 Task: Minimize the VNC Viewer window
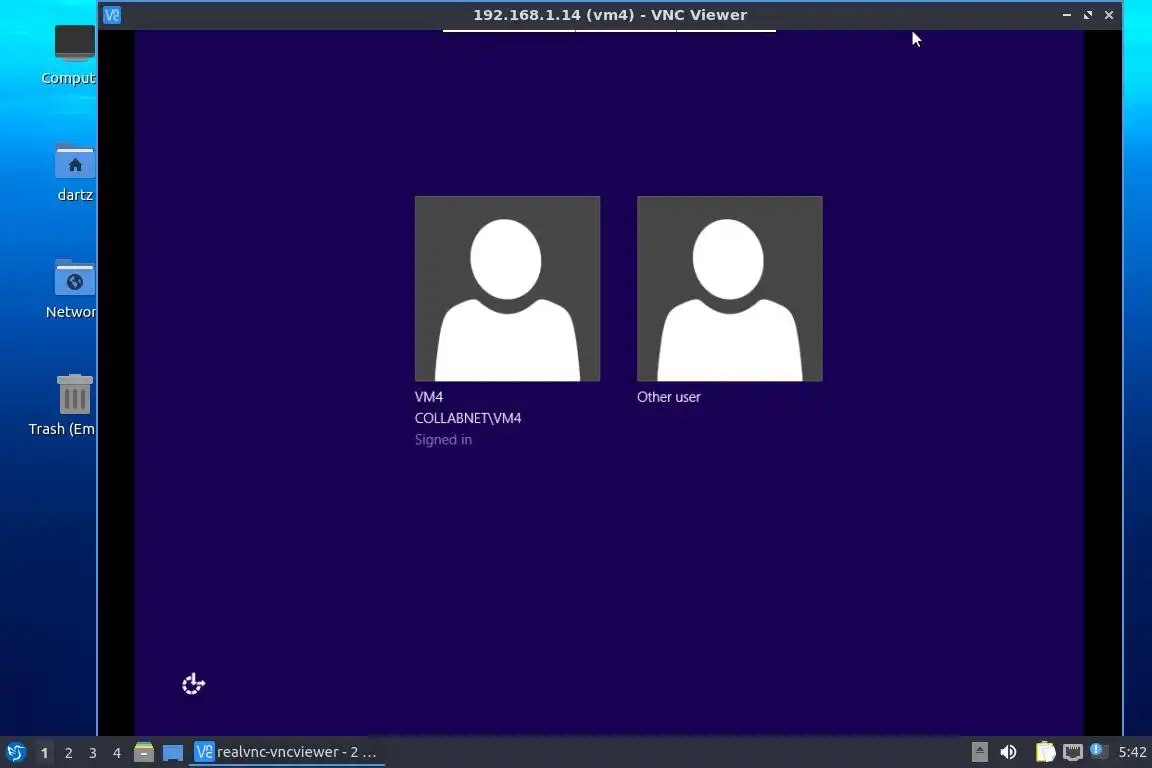coord(1067,15)
